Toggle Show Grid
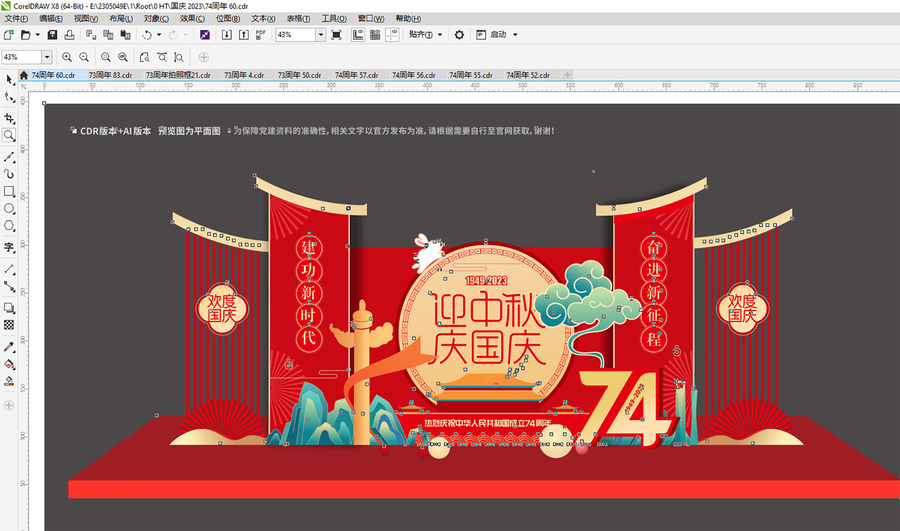Viewport: 900px width, 531px height. [x=375, y=35]
